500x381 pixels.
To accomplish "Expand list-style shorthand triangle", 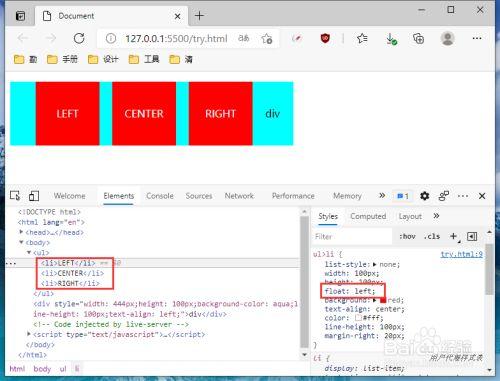I will click(x=375, y=264).
